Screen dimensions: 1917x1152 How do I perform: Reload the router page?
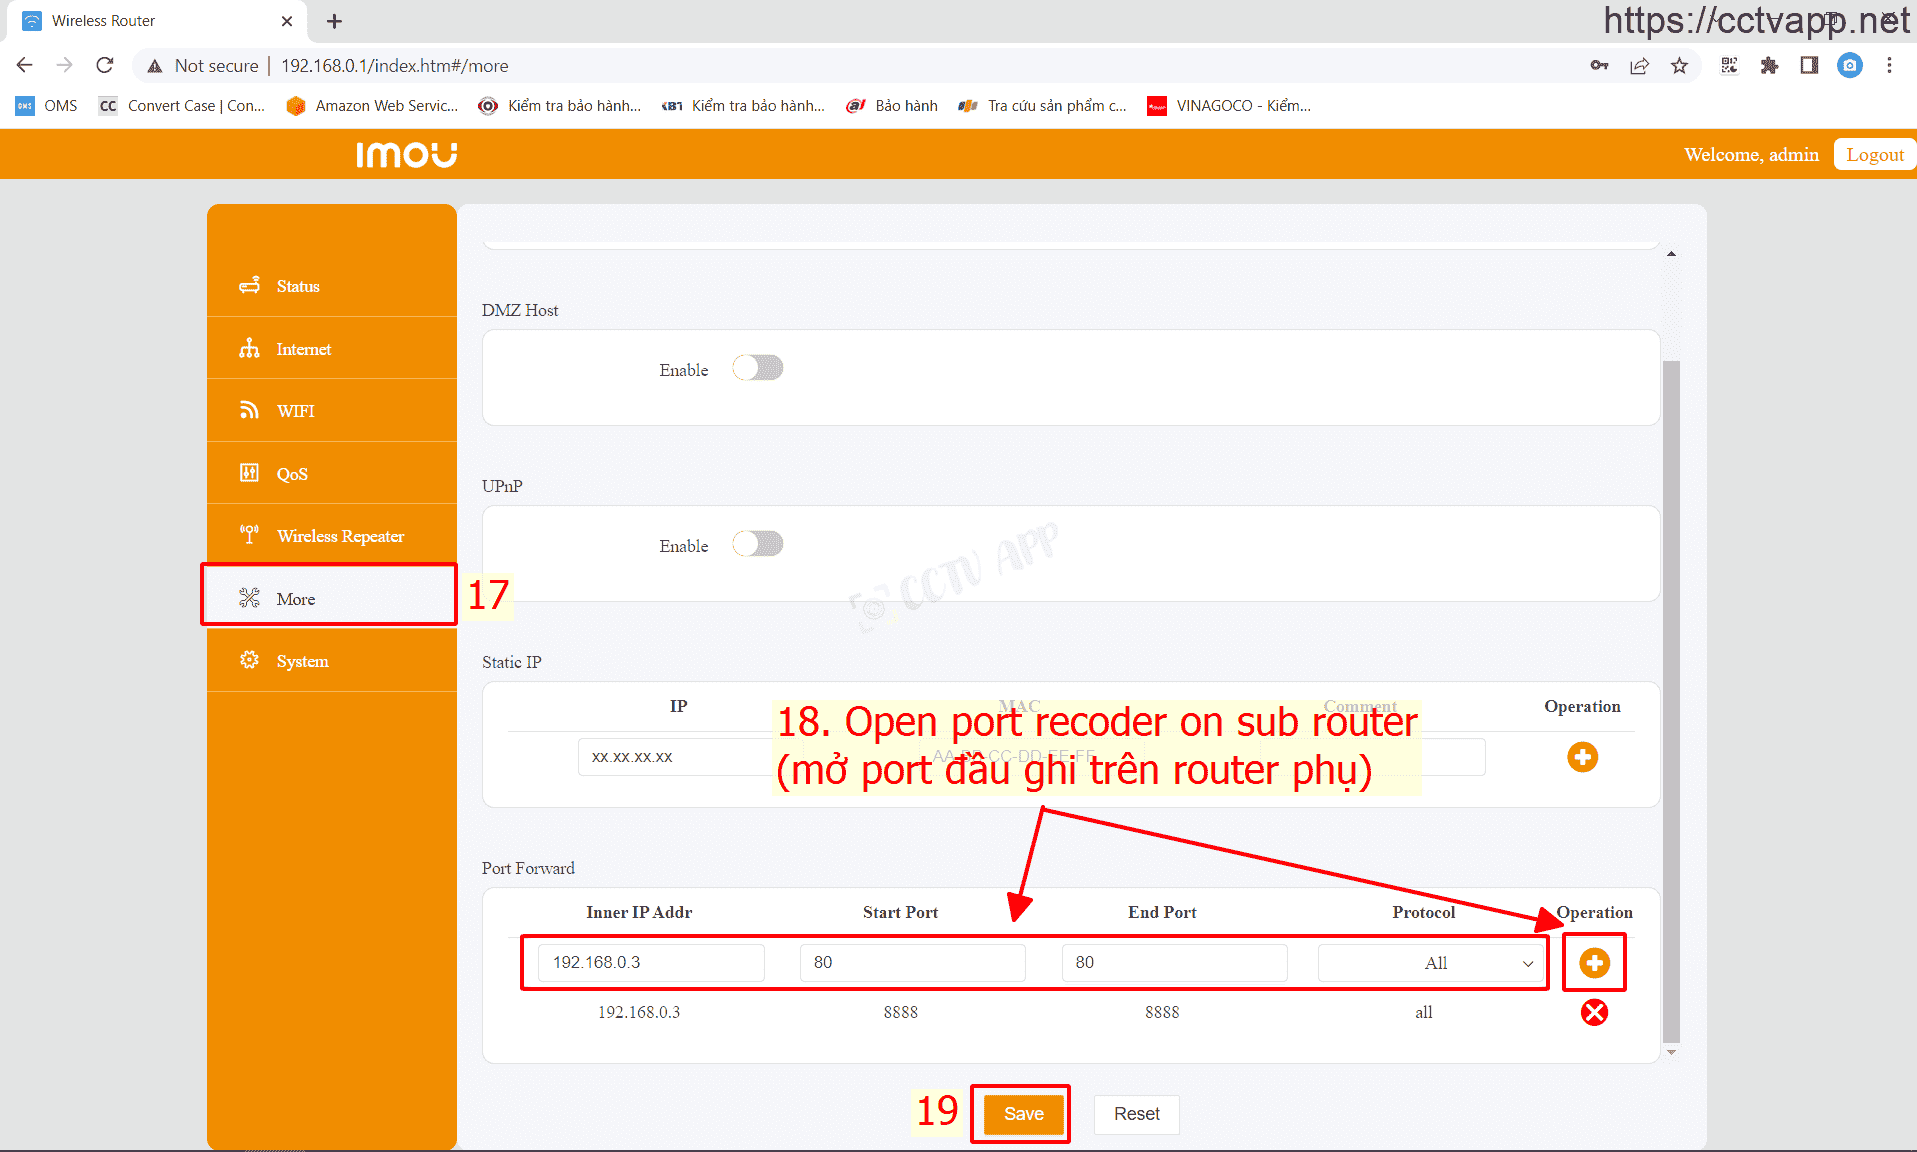click(105, 66)
